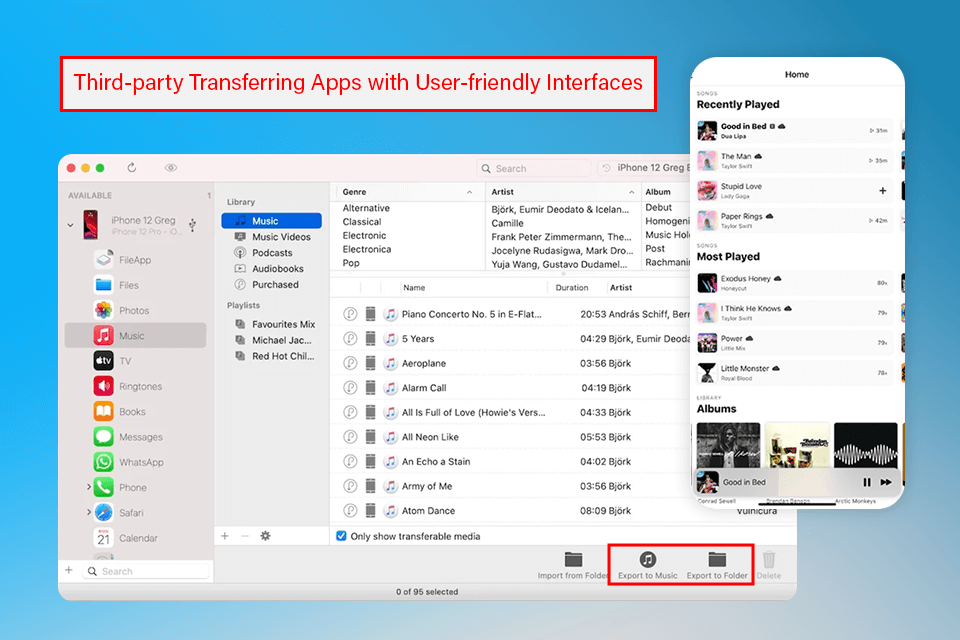
Task: Open the Apple TV icon in the sidebar
Action: (103, 361)
